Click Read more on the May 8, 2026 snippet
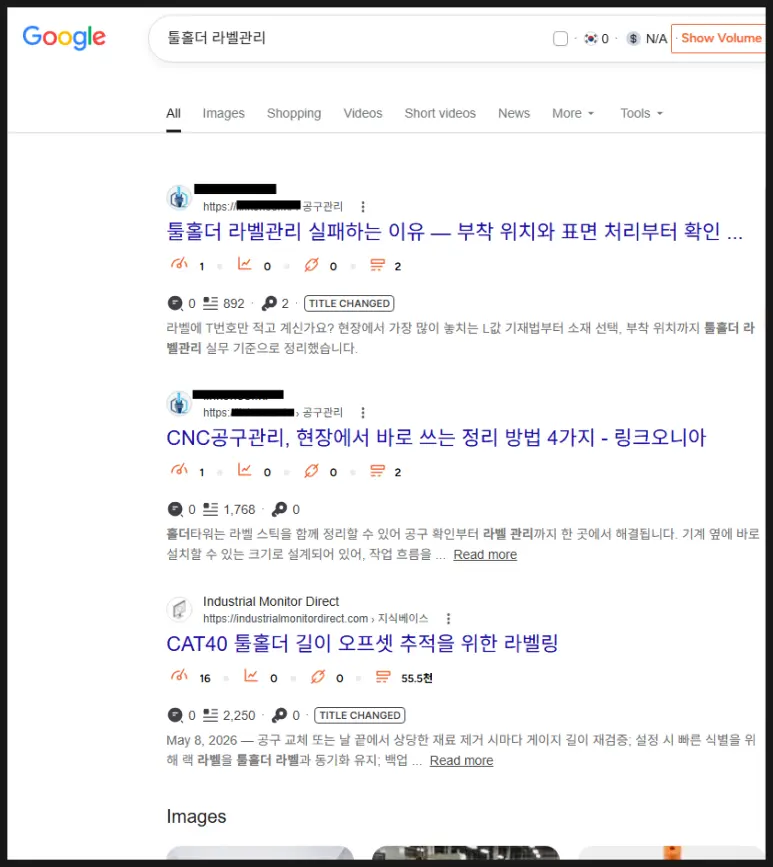Viewport: 773px width, 867px height. (461, 761)
